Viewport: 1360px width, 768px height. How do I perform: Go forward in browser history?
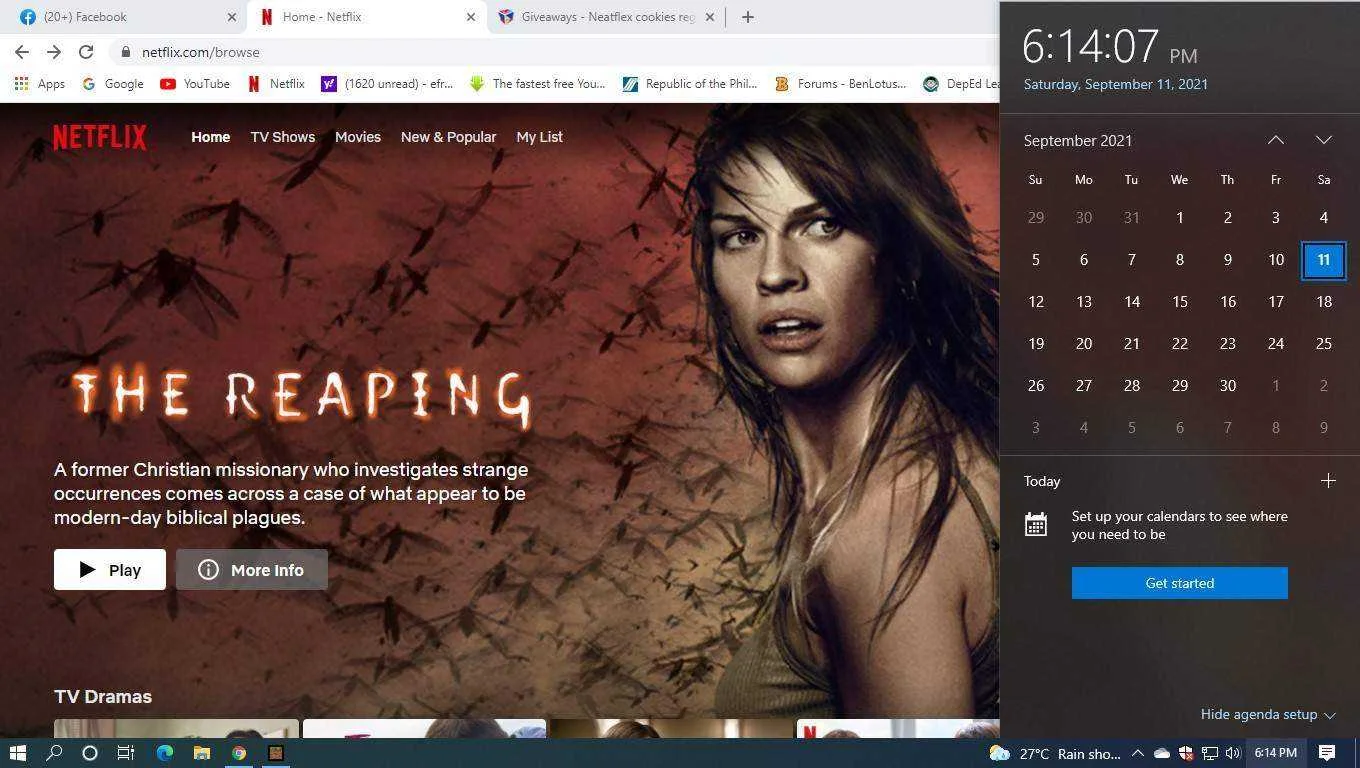click(x=54, y=52)
